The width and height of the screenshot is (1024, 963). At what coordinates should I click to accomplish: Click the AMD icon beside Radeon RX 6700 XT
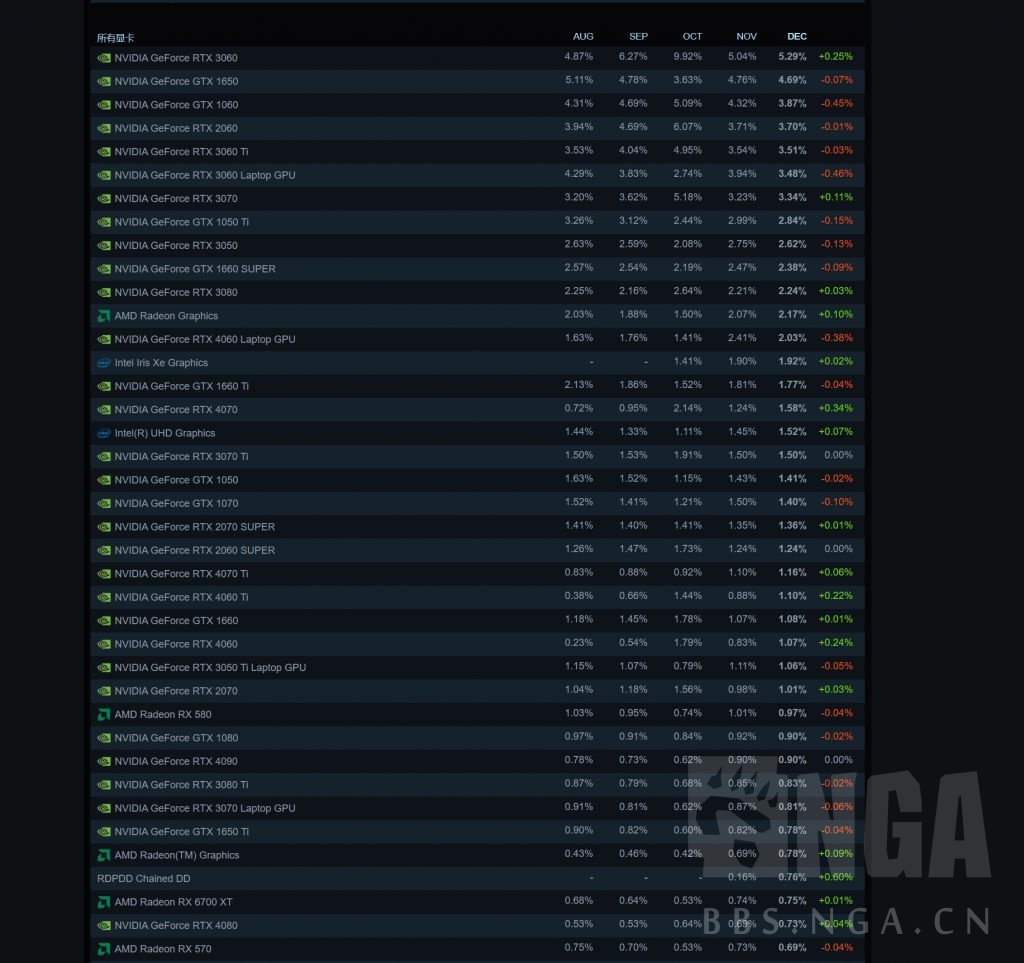click(x=103, y=901)
